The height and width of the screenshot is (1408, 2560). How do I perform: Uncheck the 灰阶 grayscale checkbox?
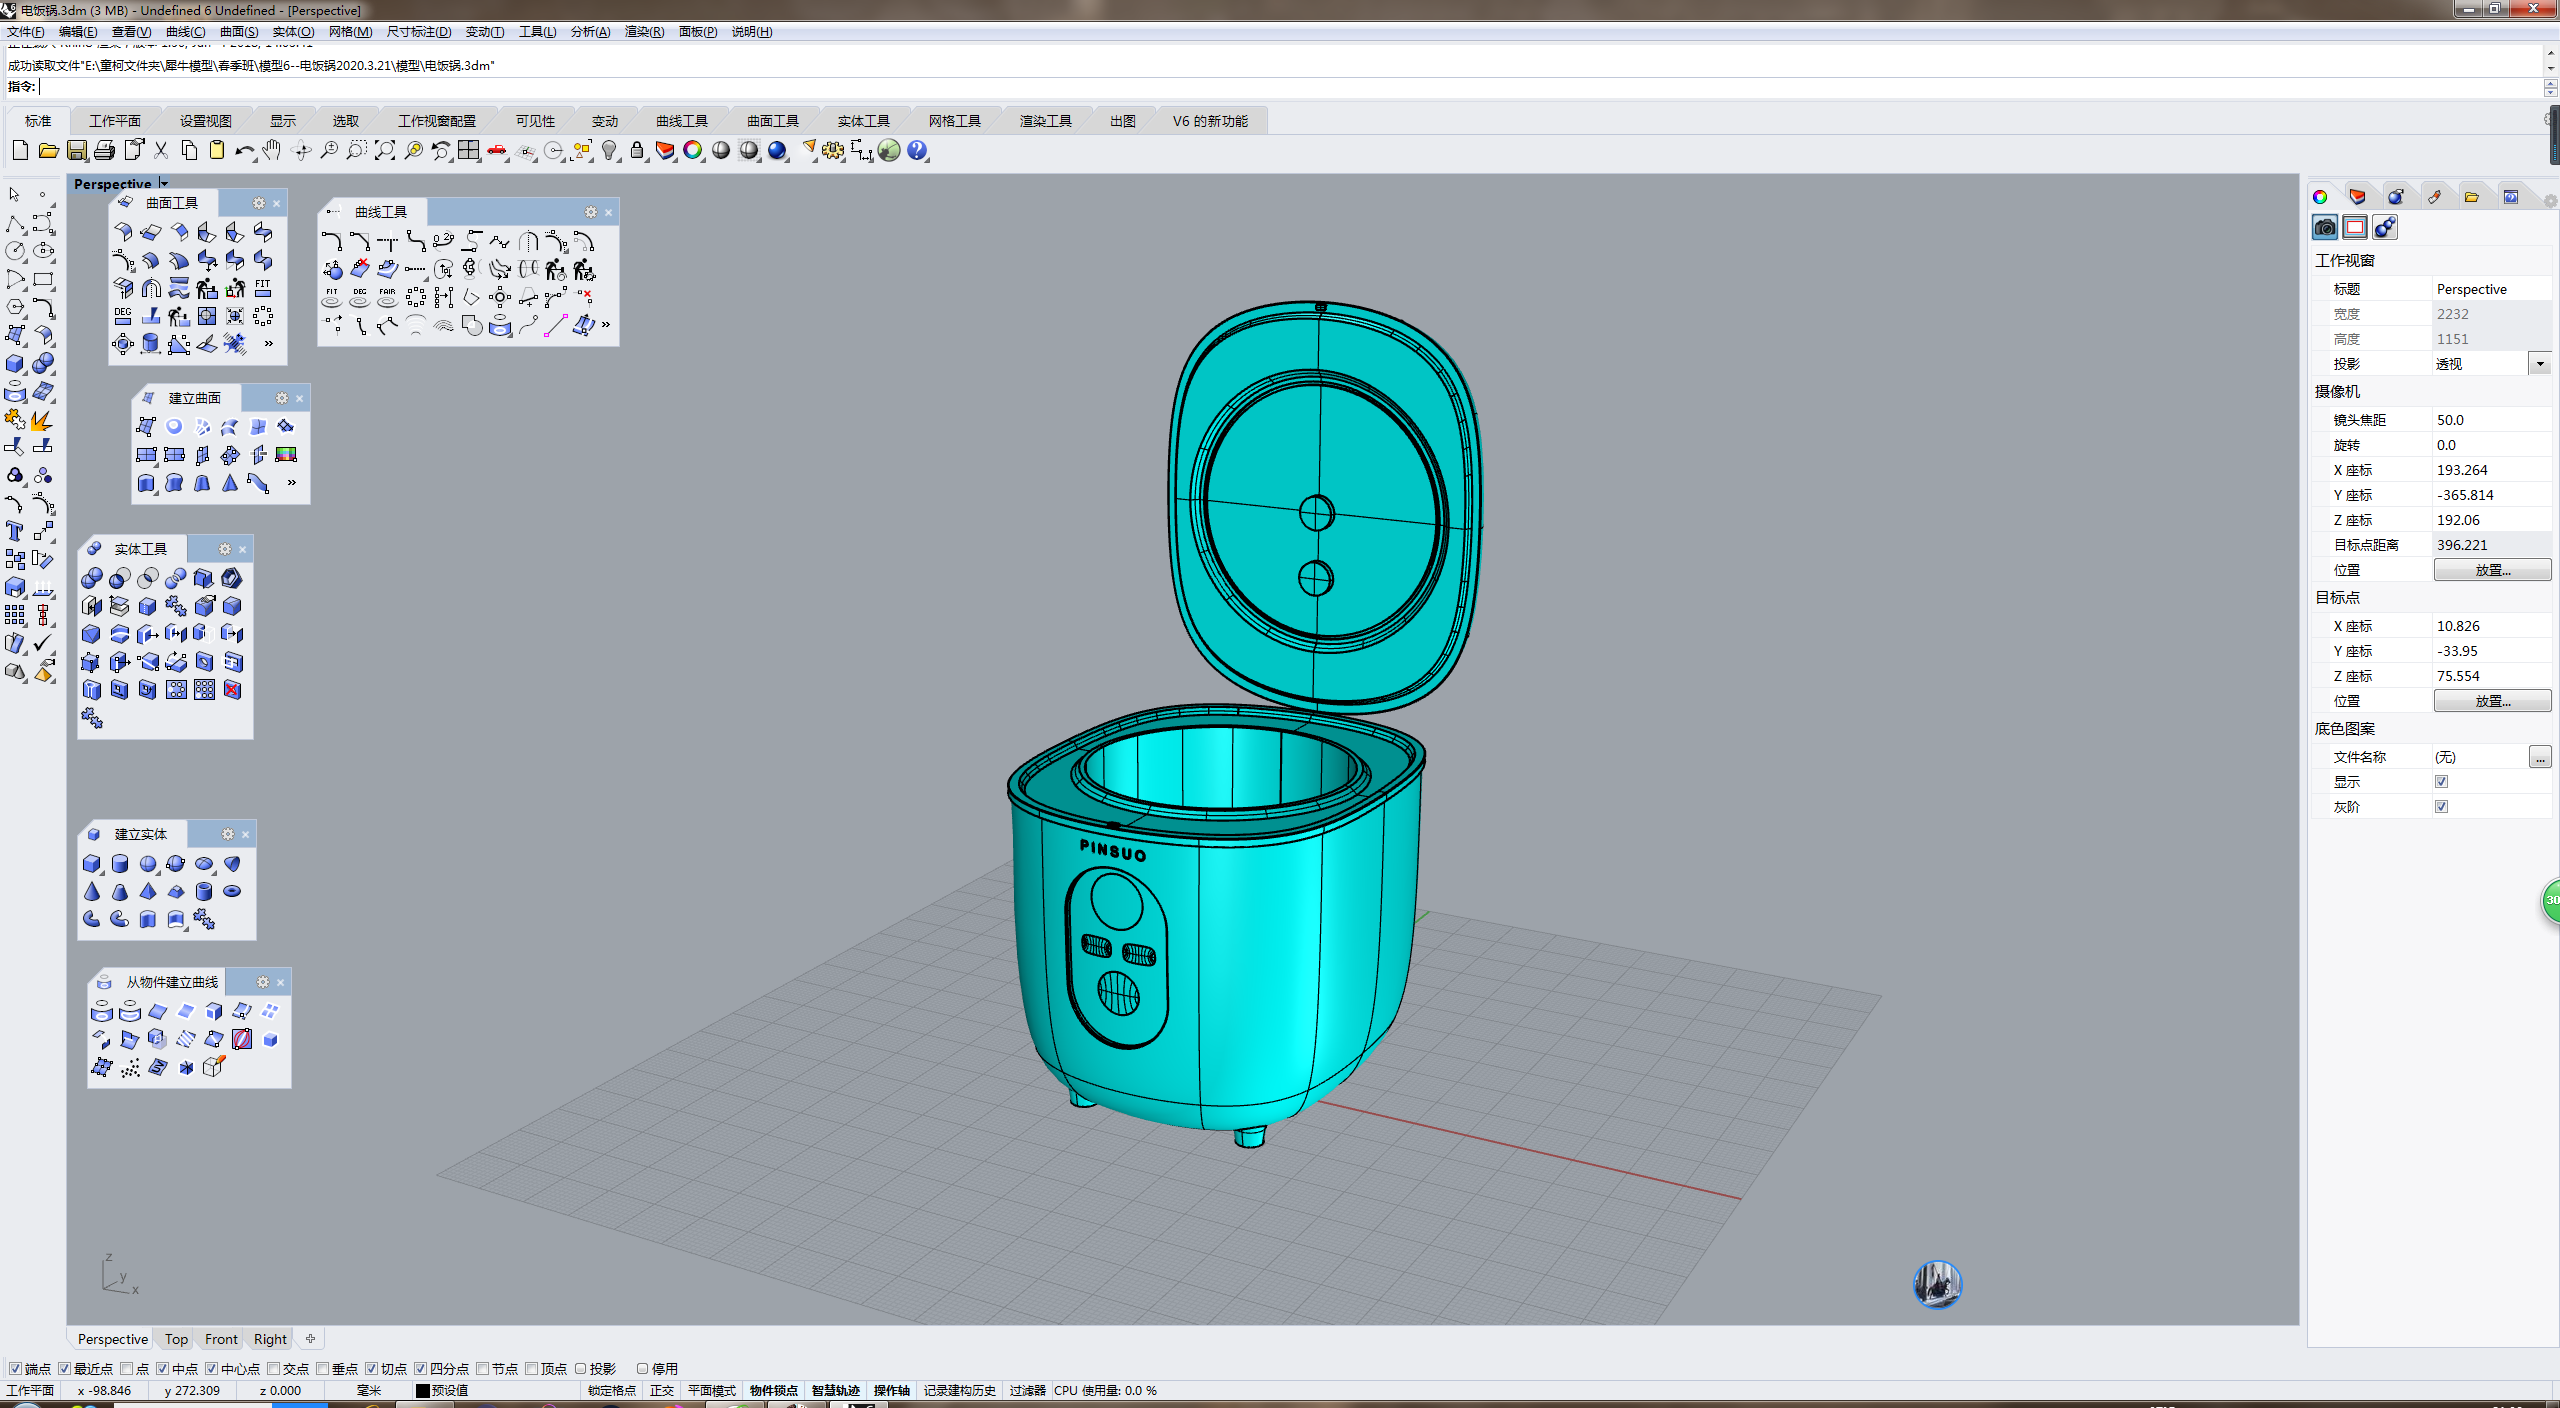point(2441,807)
